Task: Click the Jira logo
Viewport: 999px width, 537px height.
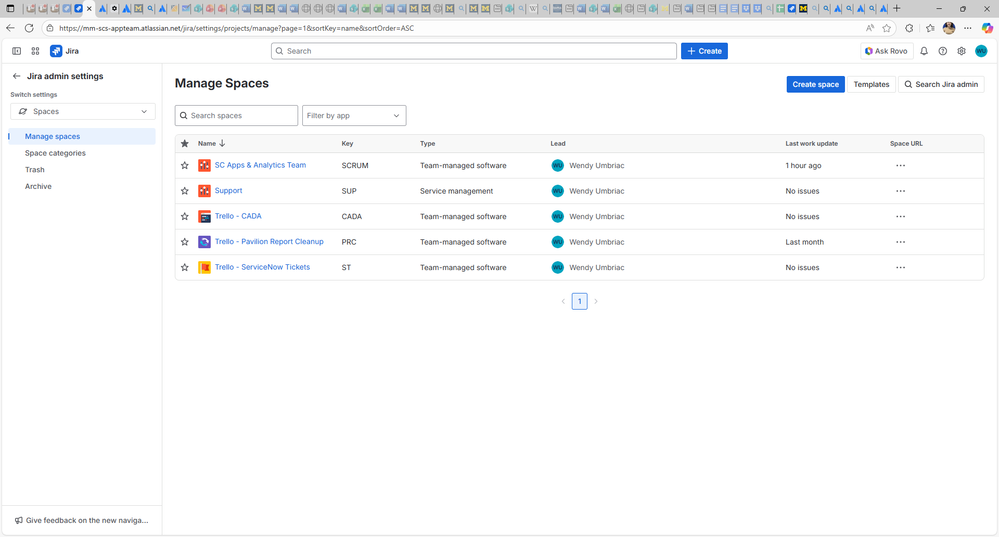Action: pyautogui.click(x=64, y=51)
